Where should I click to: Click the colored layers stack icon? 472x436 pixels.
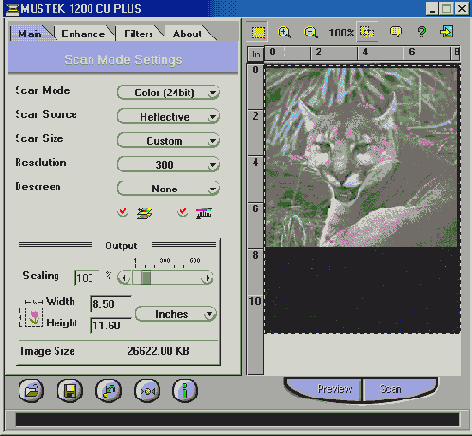click(145, 213)
